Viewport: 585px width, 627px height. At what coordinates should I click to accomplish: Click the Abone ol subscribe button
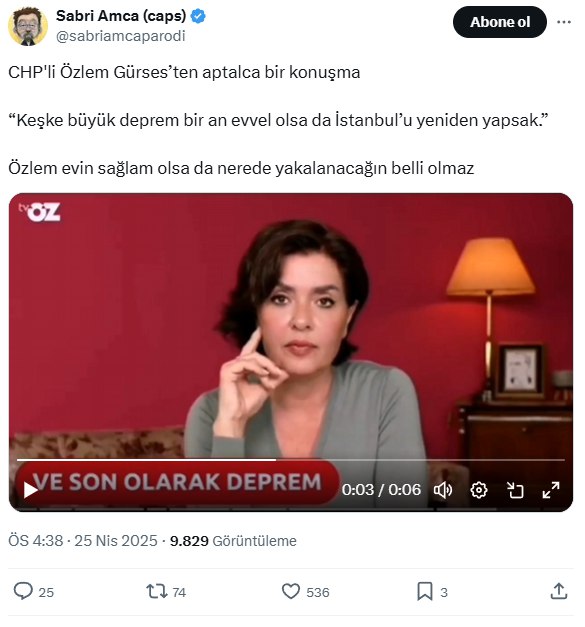[x=500, y=22]
